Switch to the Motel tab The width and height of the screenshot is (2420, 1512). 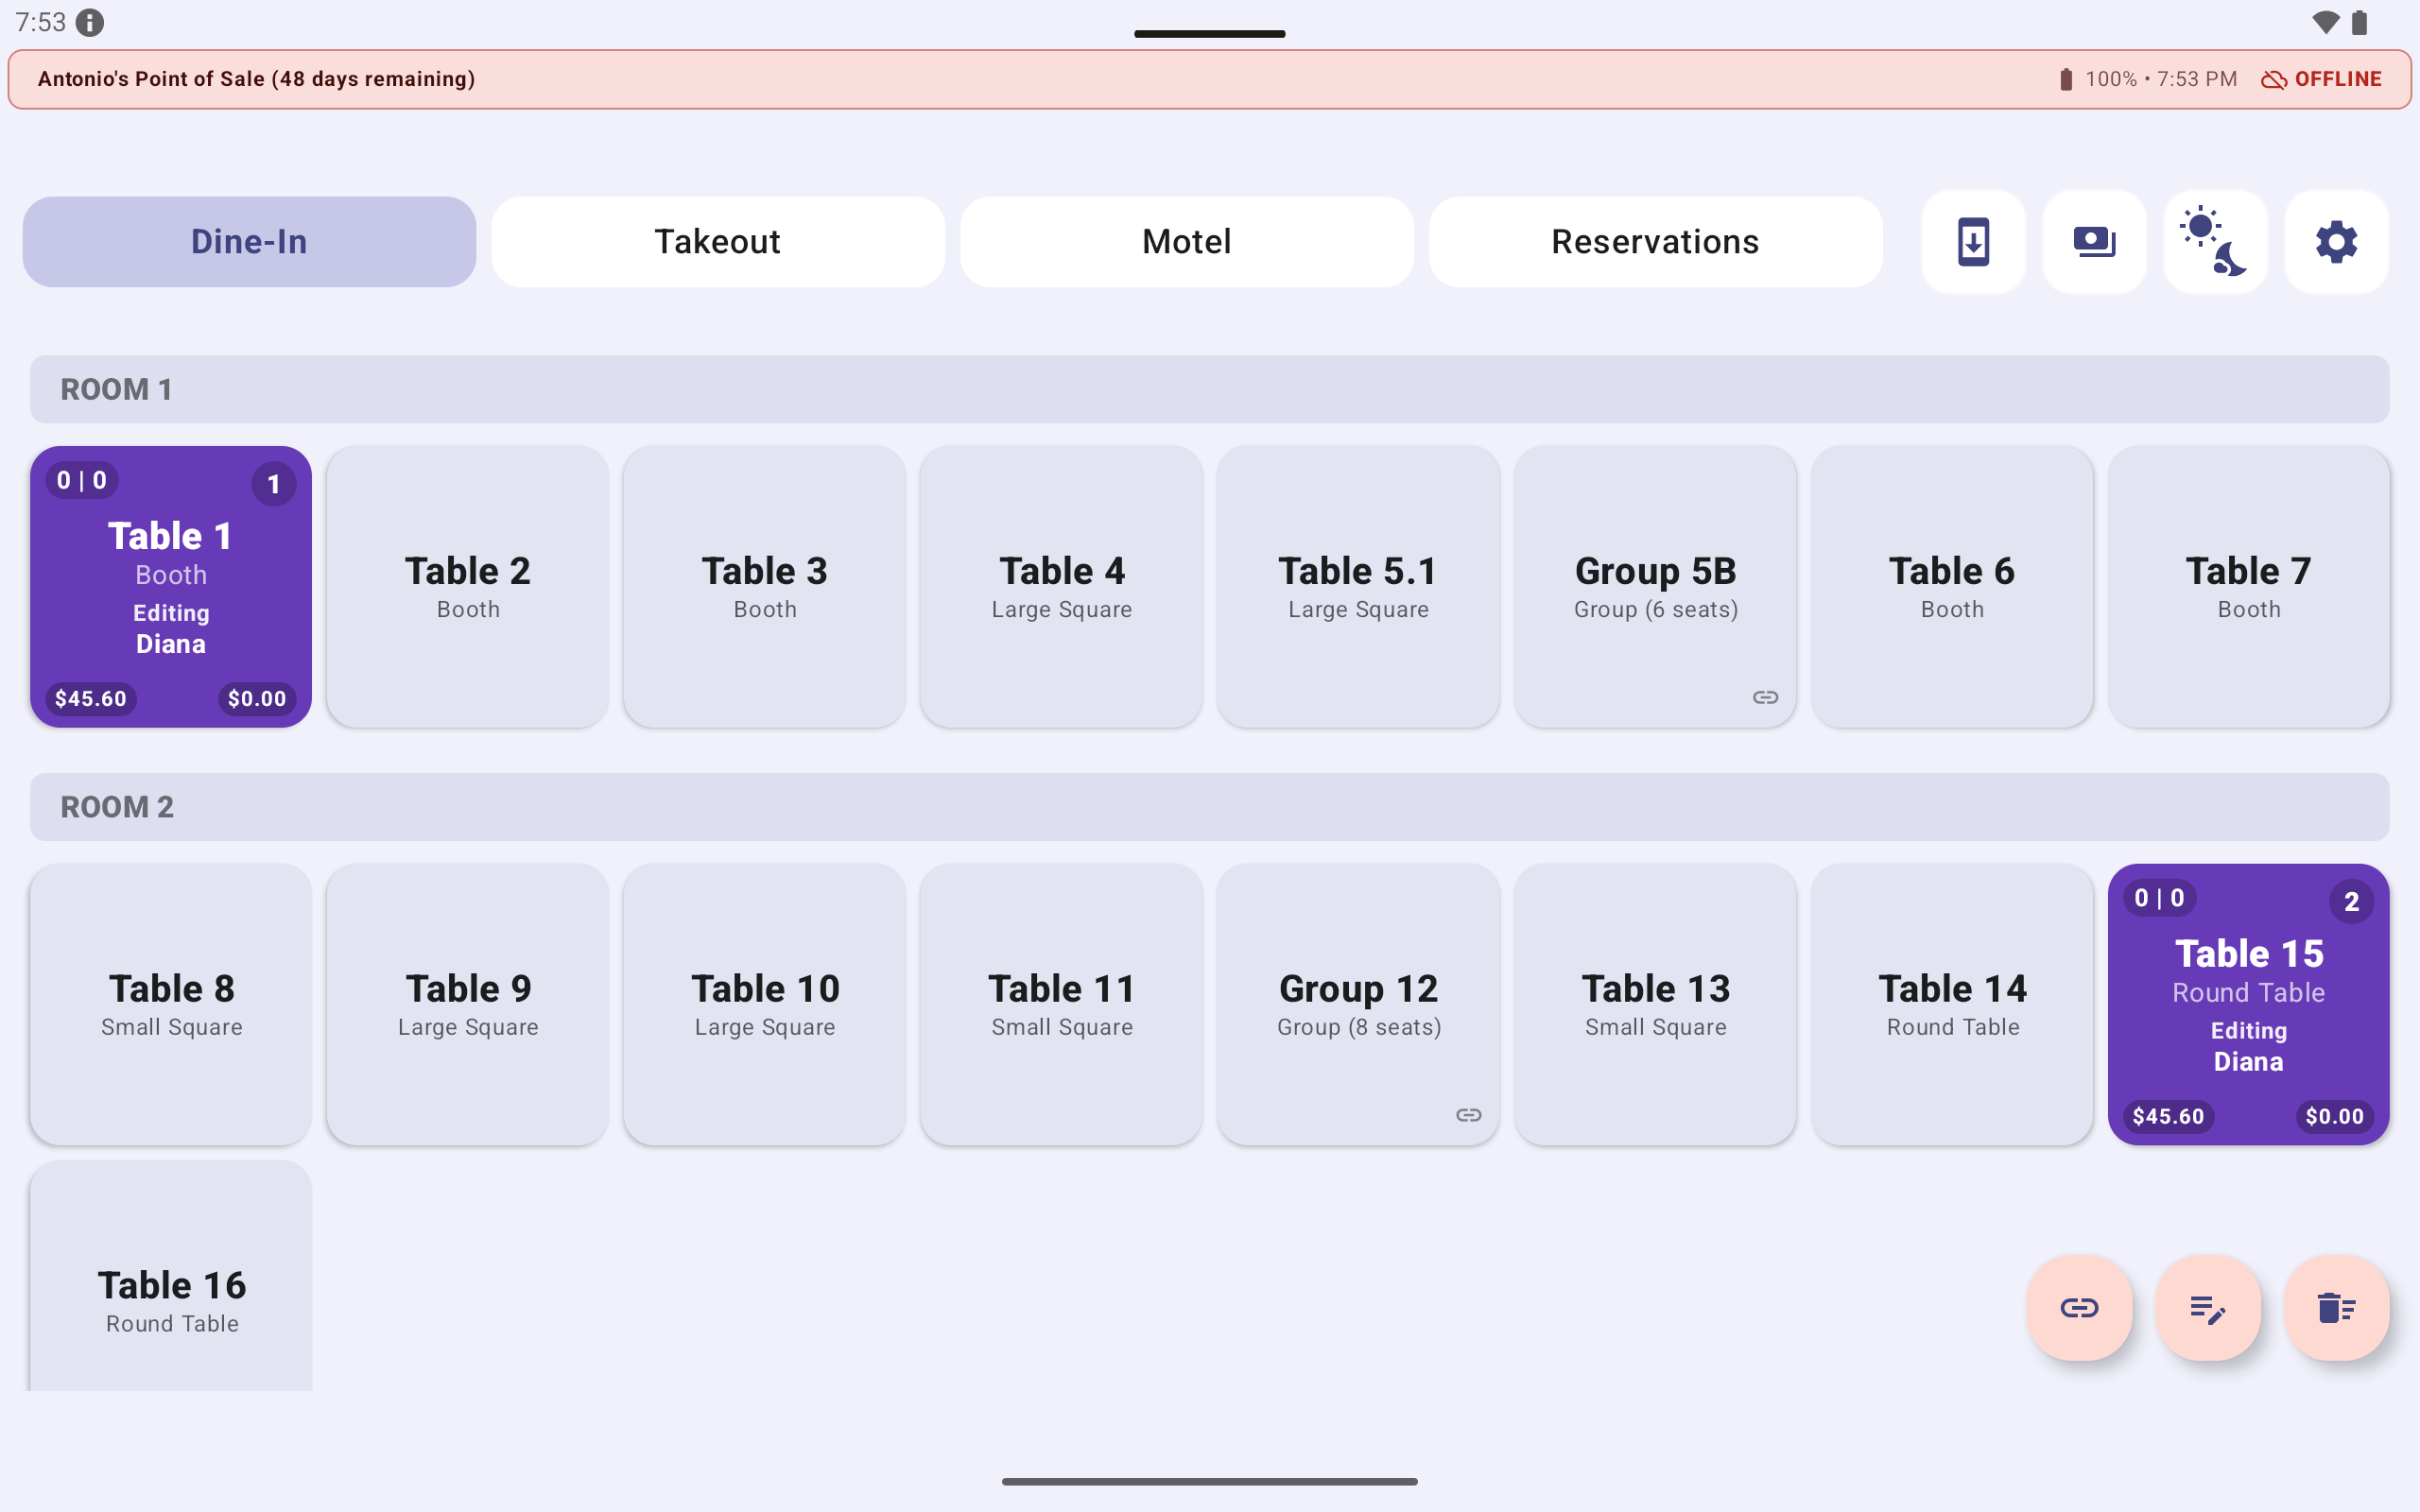(x=1187, y=242)
